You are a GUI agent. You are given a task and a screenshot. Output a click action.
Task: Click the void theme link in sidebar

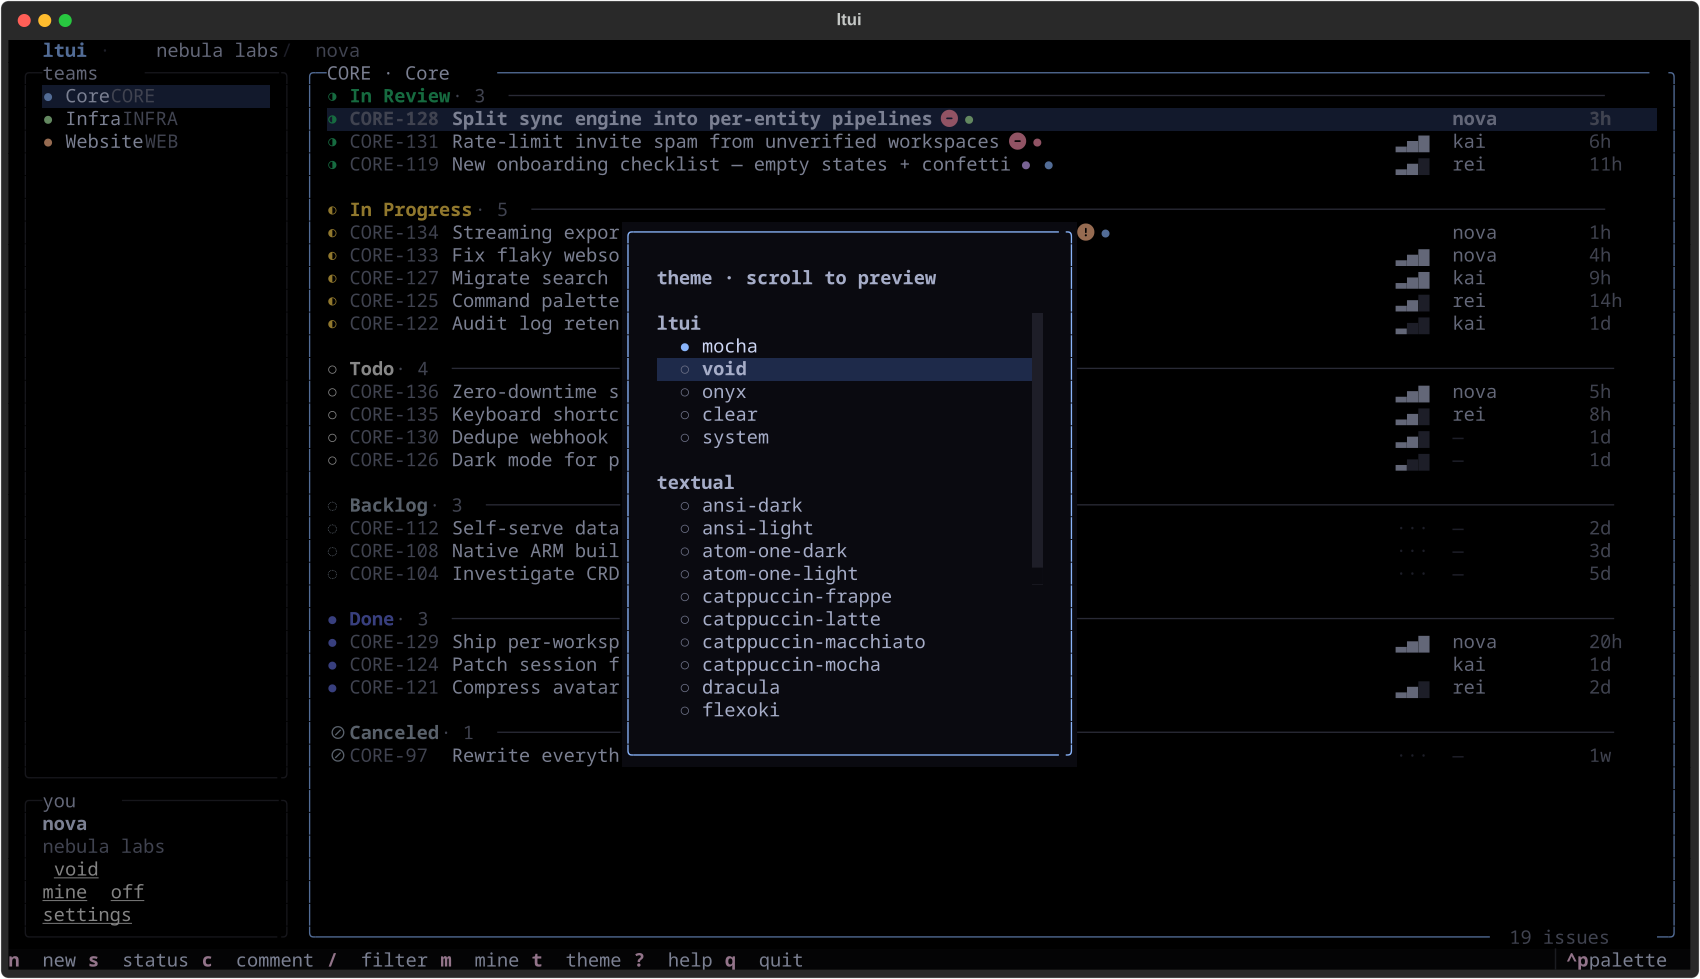[76, 870]
